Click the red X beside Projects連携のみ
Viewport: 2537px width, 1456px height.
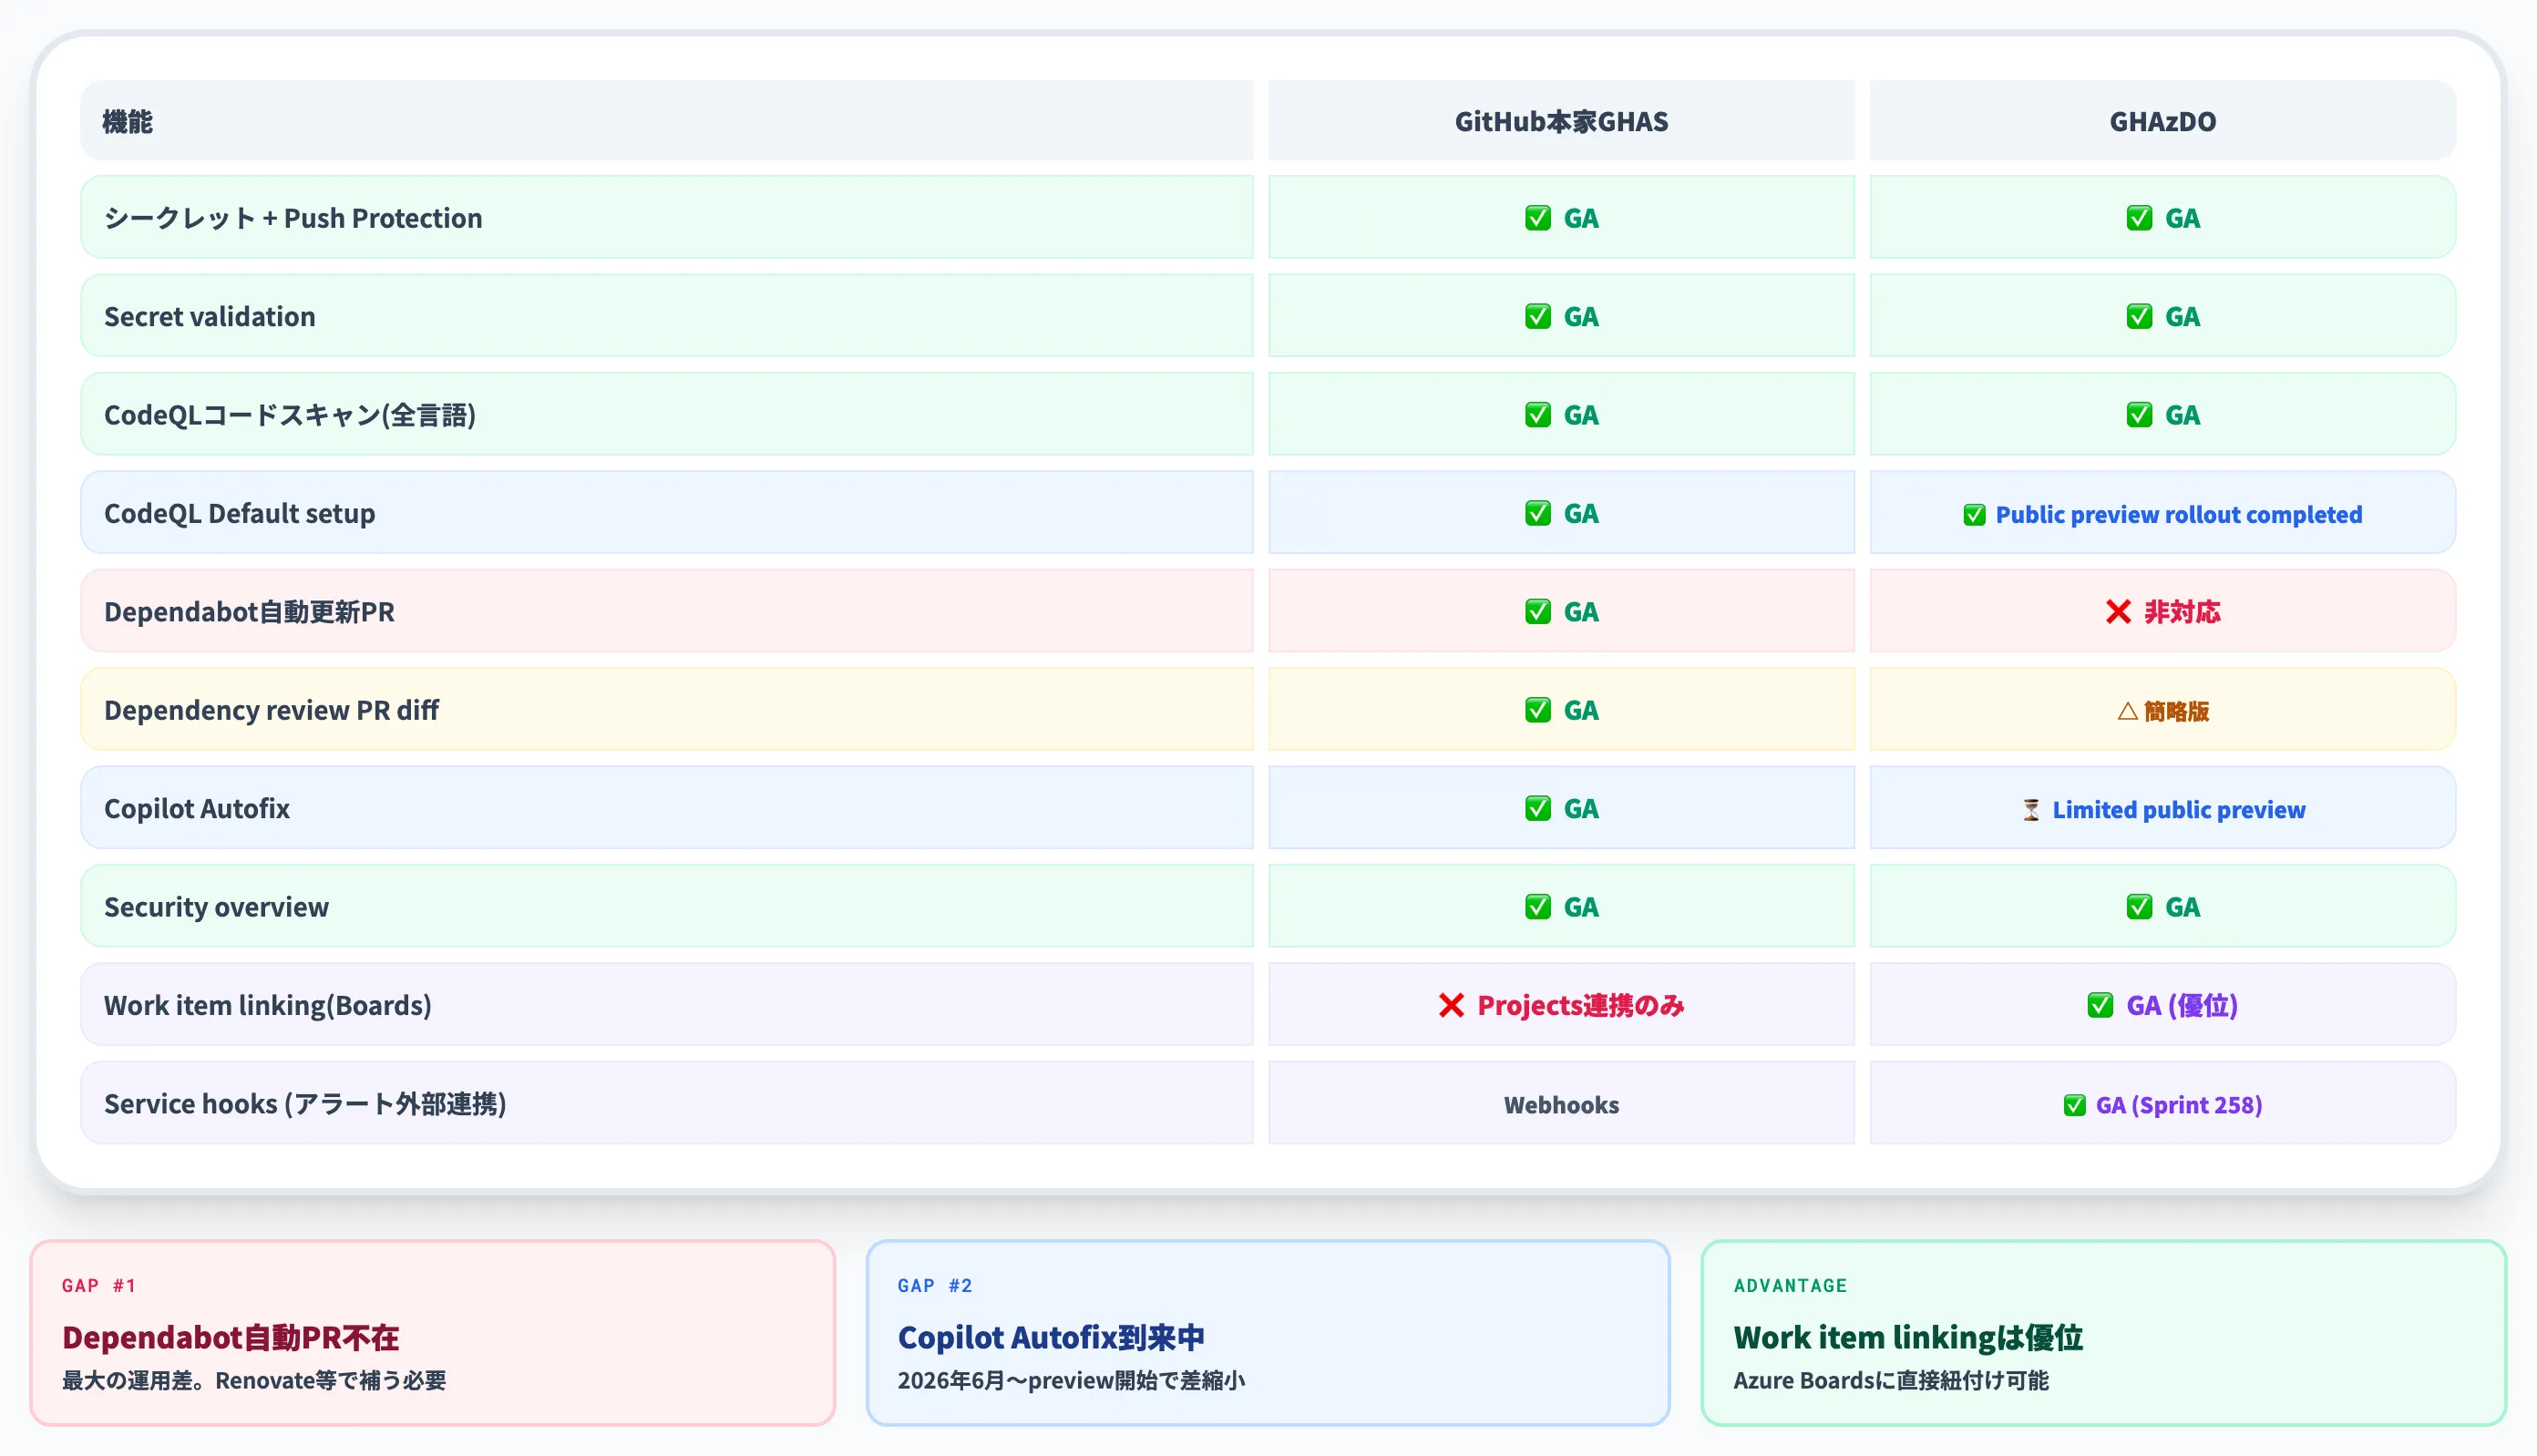tap(1450, 1005)
